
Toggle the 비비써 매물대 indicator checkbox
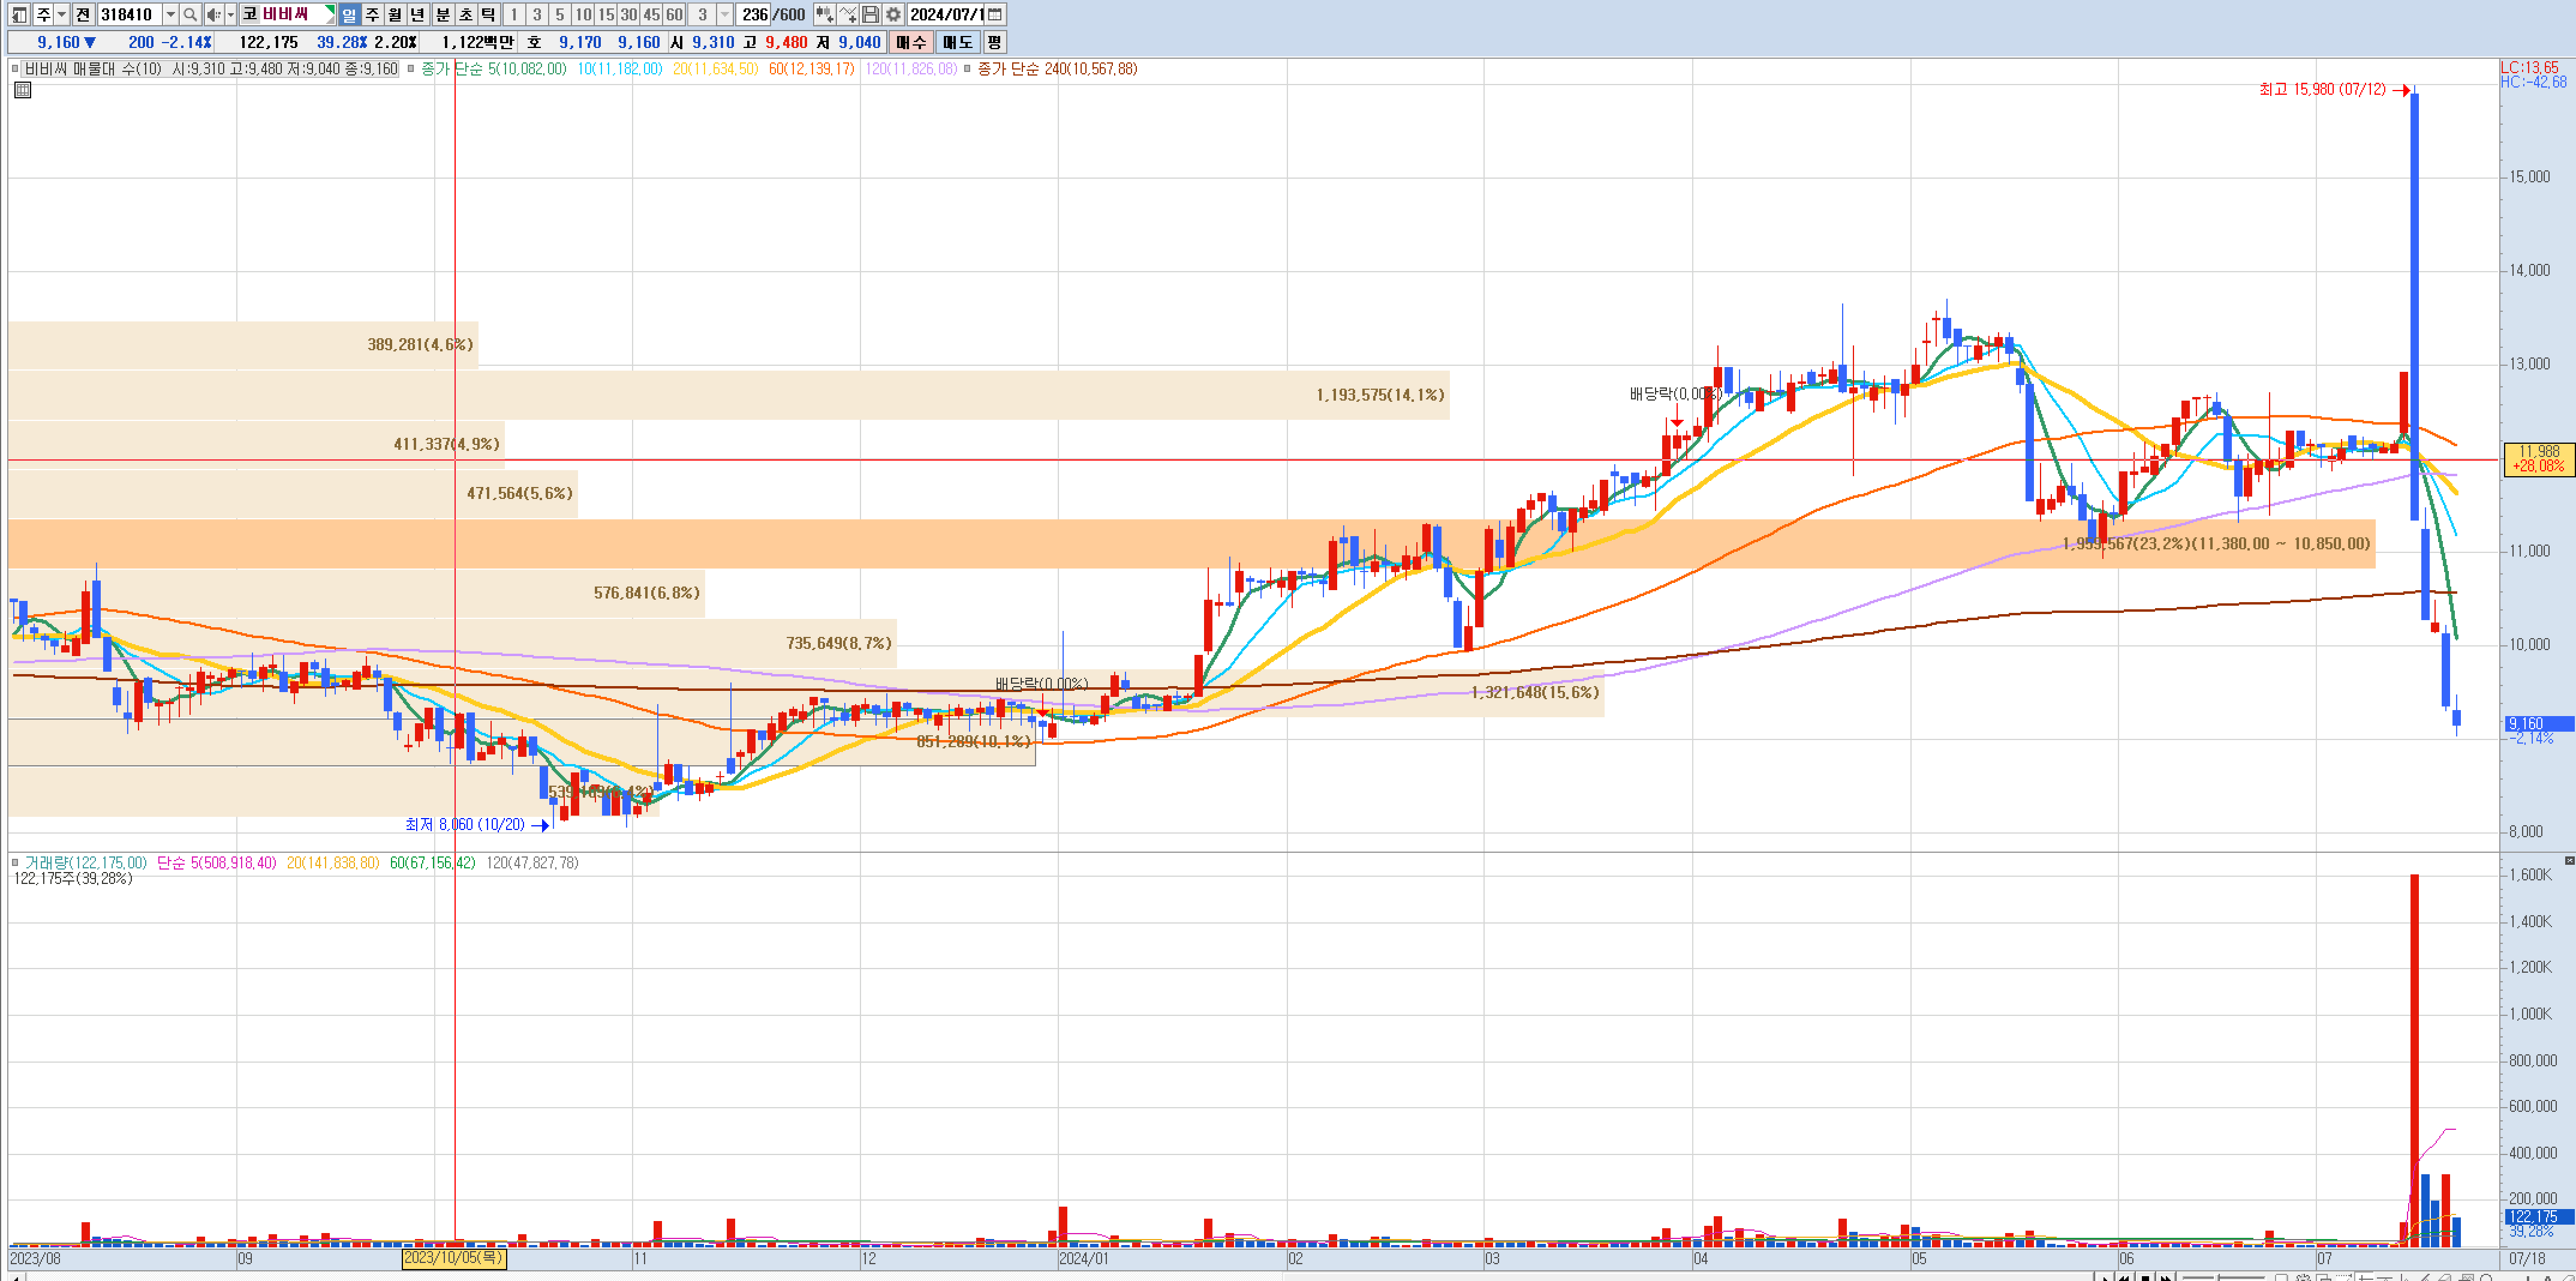pyautogui.click(x=15, y=69)
